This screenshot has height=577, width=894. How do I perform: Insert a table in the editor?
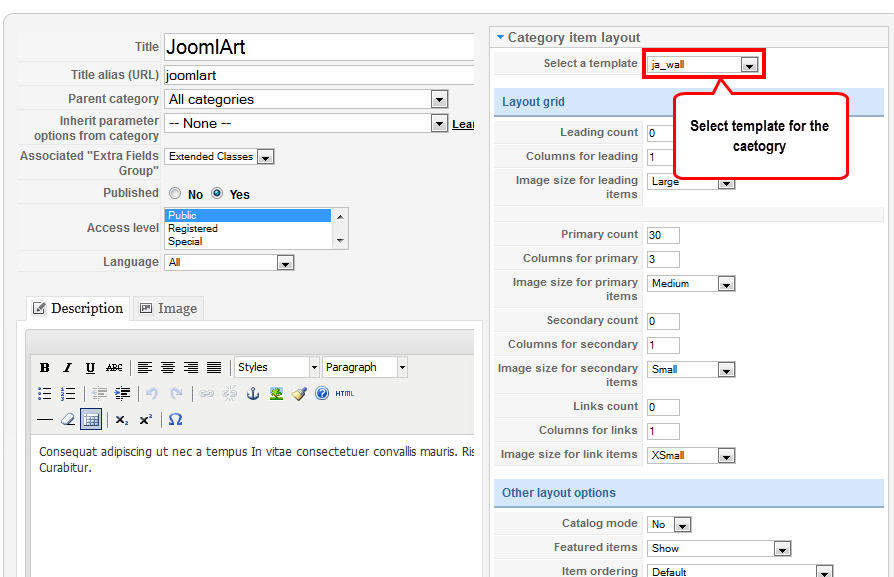[91, 420]
